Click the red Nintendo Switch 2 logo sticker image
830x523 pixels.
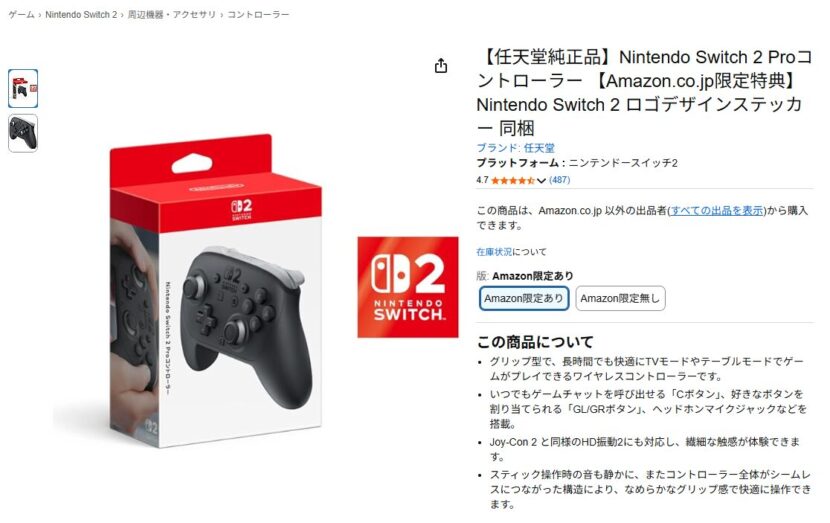point(408,287)
